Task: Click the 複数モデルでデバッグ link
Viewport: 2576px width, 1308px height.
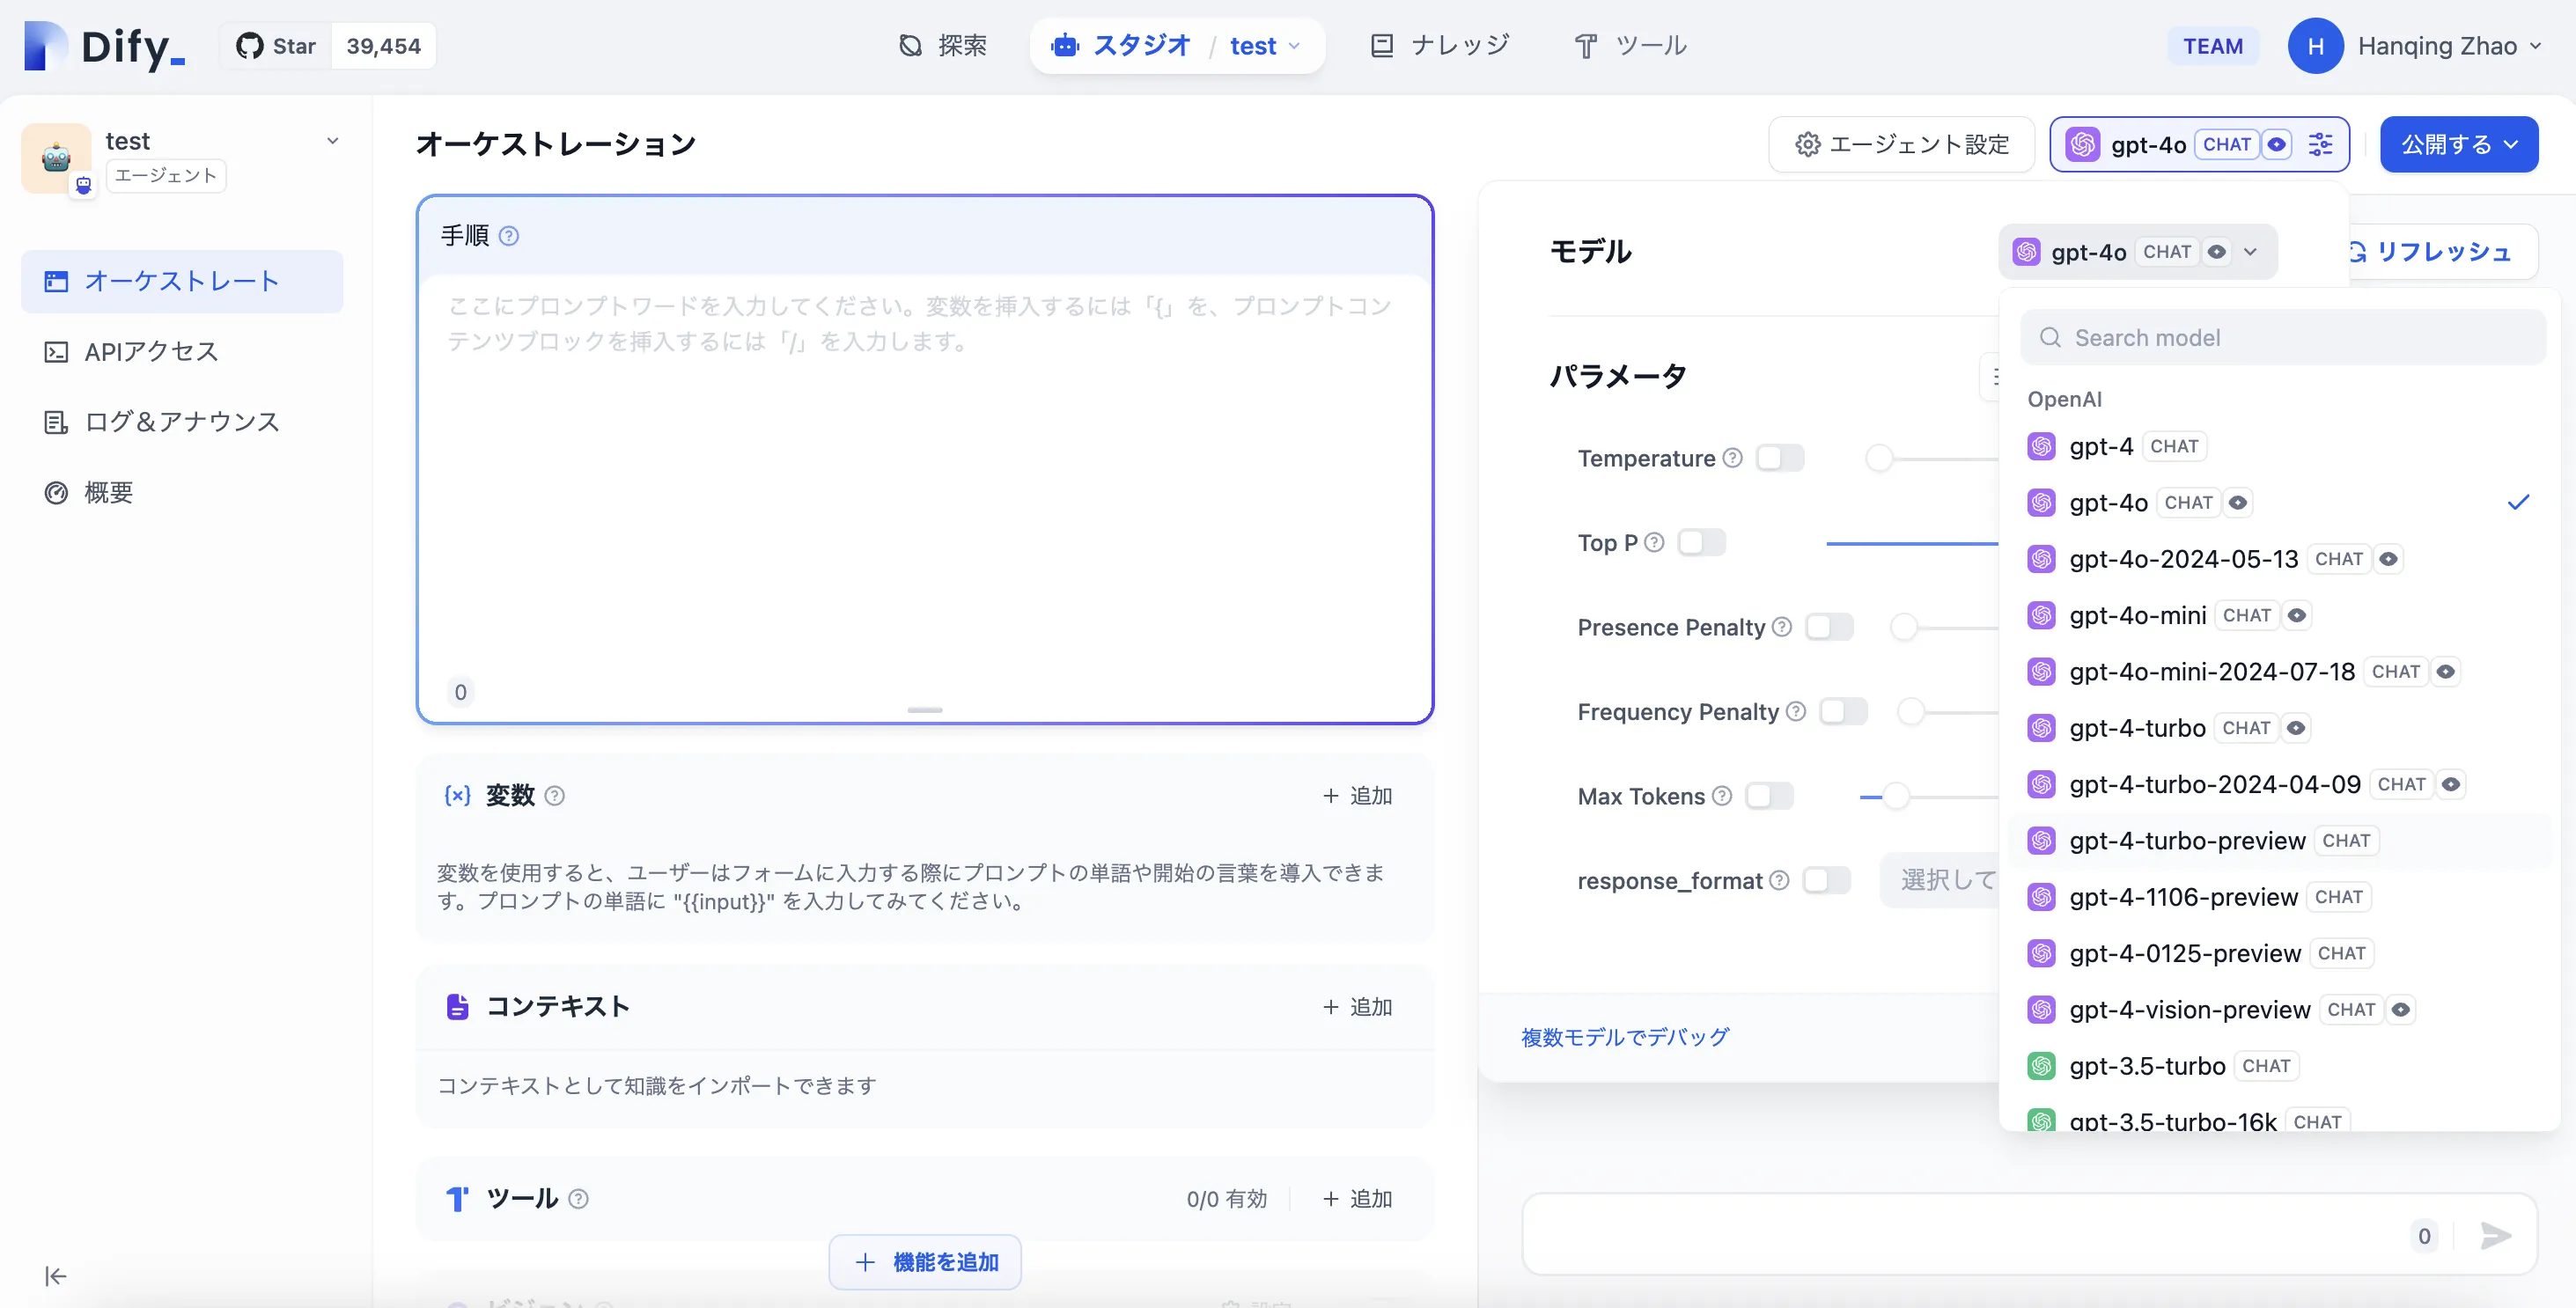Action: 1625,1037
